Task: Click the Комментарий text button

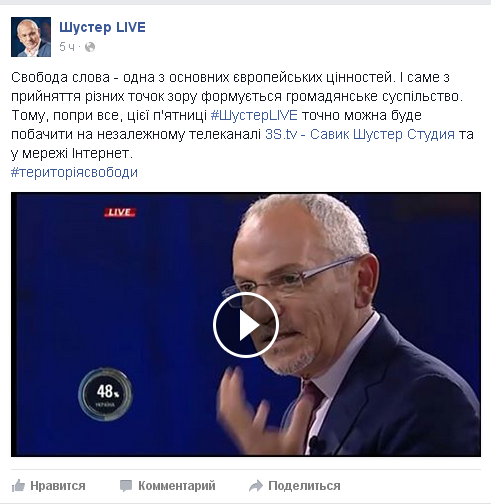Action: point(177,486)
